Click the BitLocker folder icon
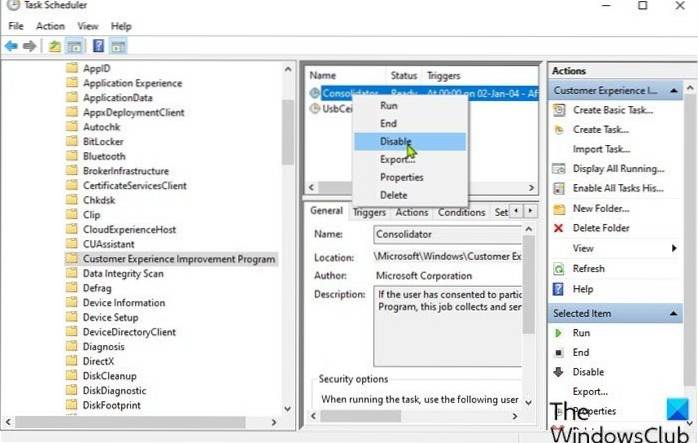This screenshot has width=698, height=443. (72, 142)
